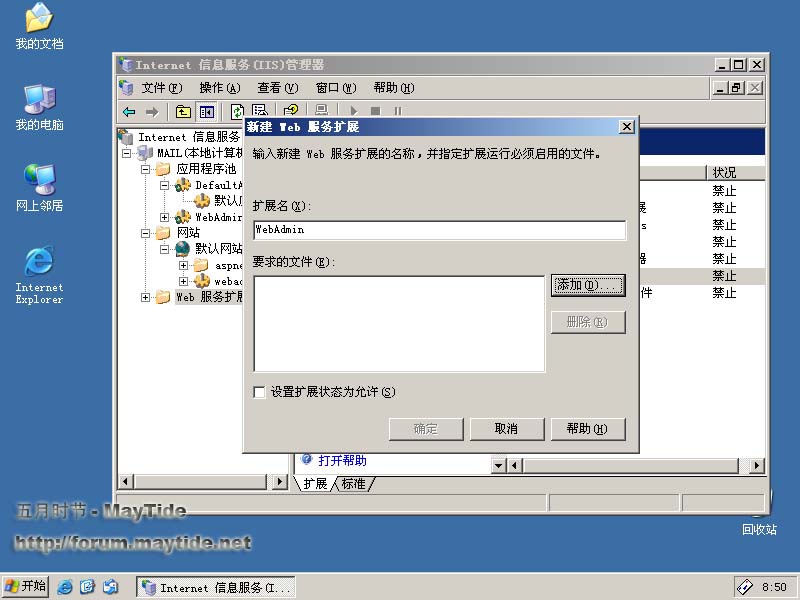Toggle the Show/Hide Console Tree icon

(x=207, y=112)
